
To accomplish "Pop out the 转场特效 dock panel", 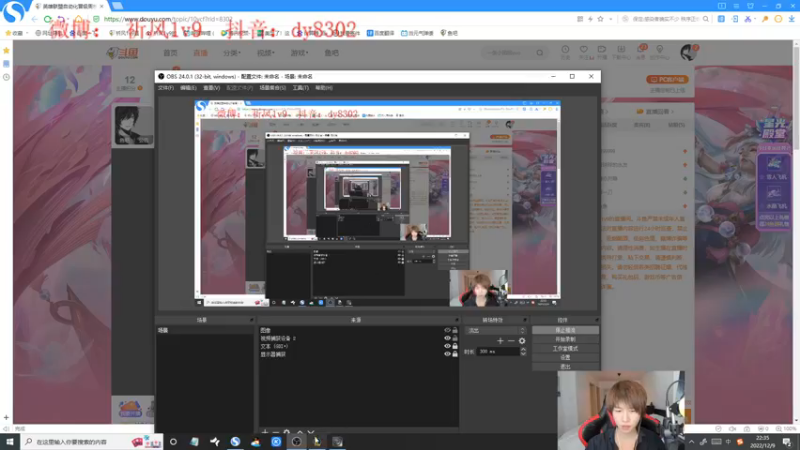I will point(524,320).
